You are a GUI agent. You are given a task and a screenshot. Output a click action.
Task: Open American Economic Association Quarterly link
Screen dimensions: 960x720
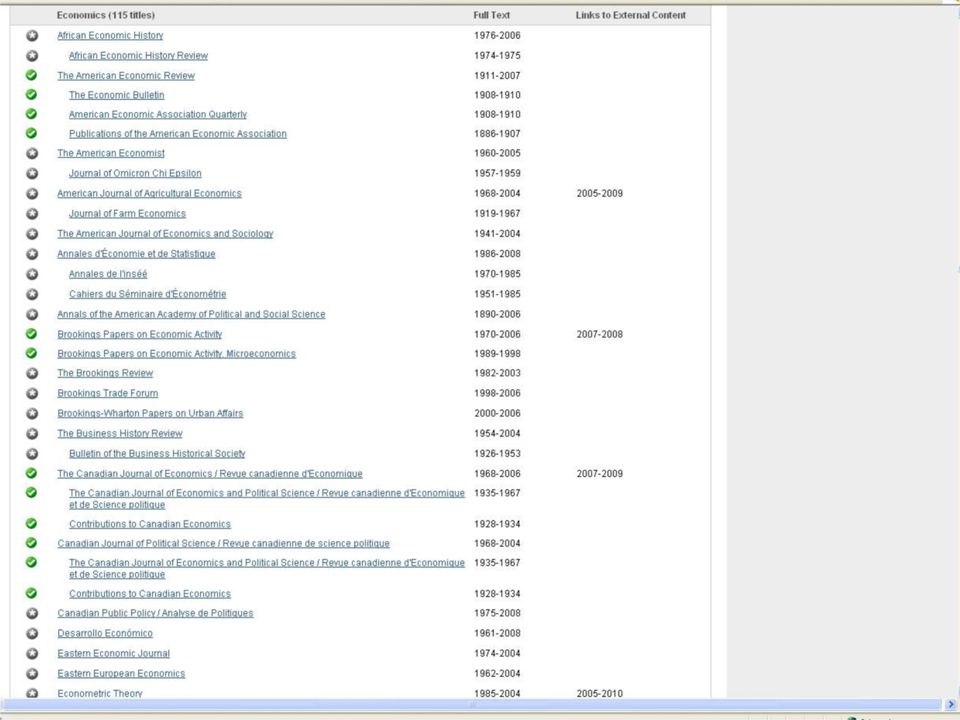[x=158, y=114]
